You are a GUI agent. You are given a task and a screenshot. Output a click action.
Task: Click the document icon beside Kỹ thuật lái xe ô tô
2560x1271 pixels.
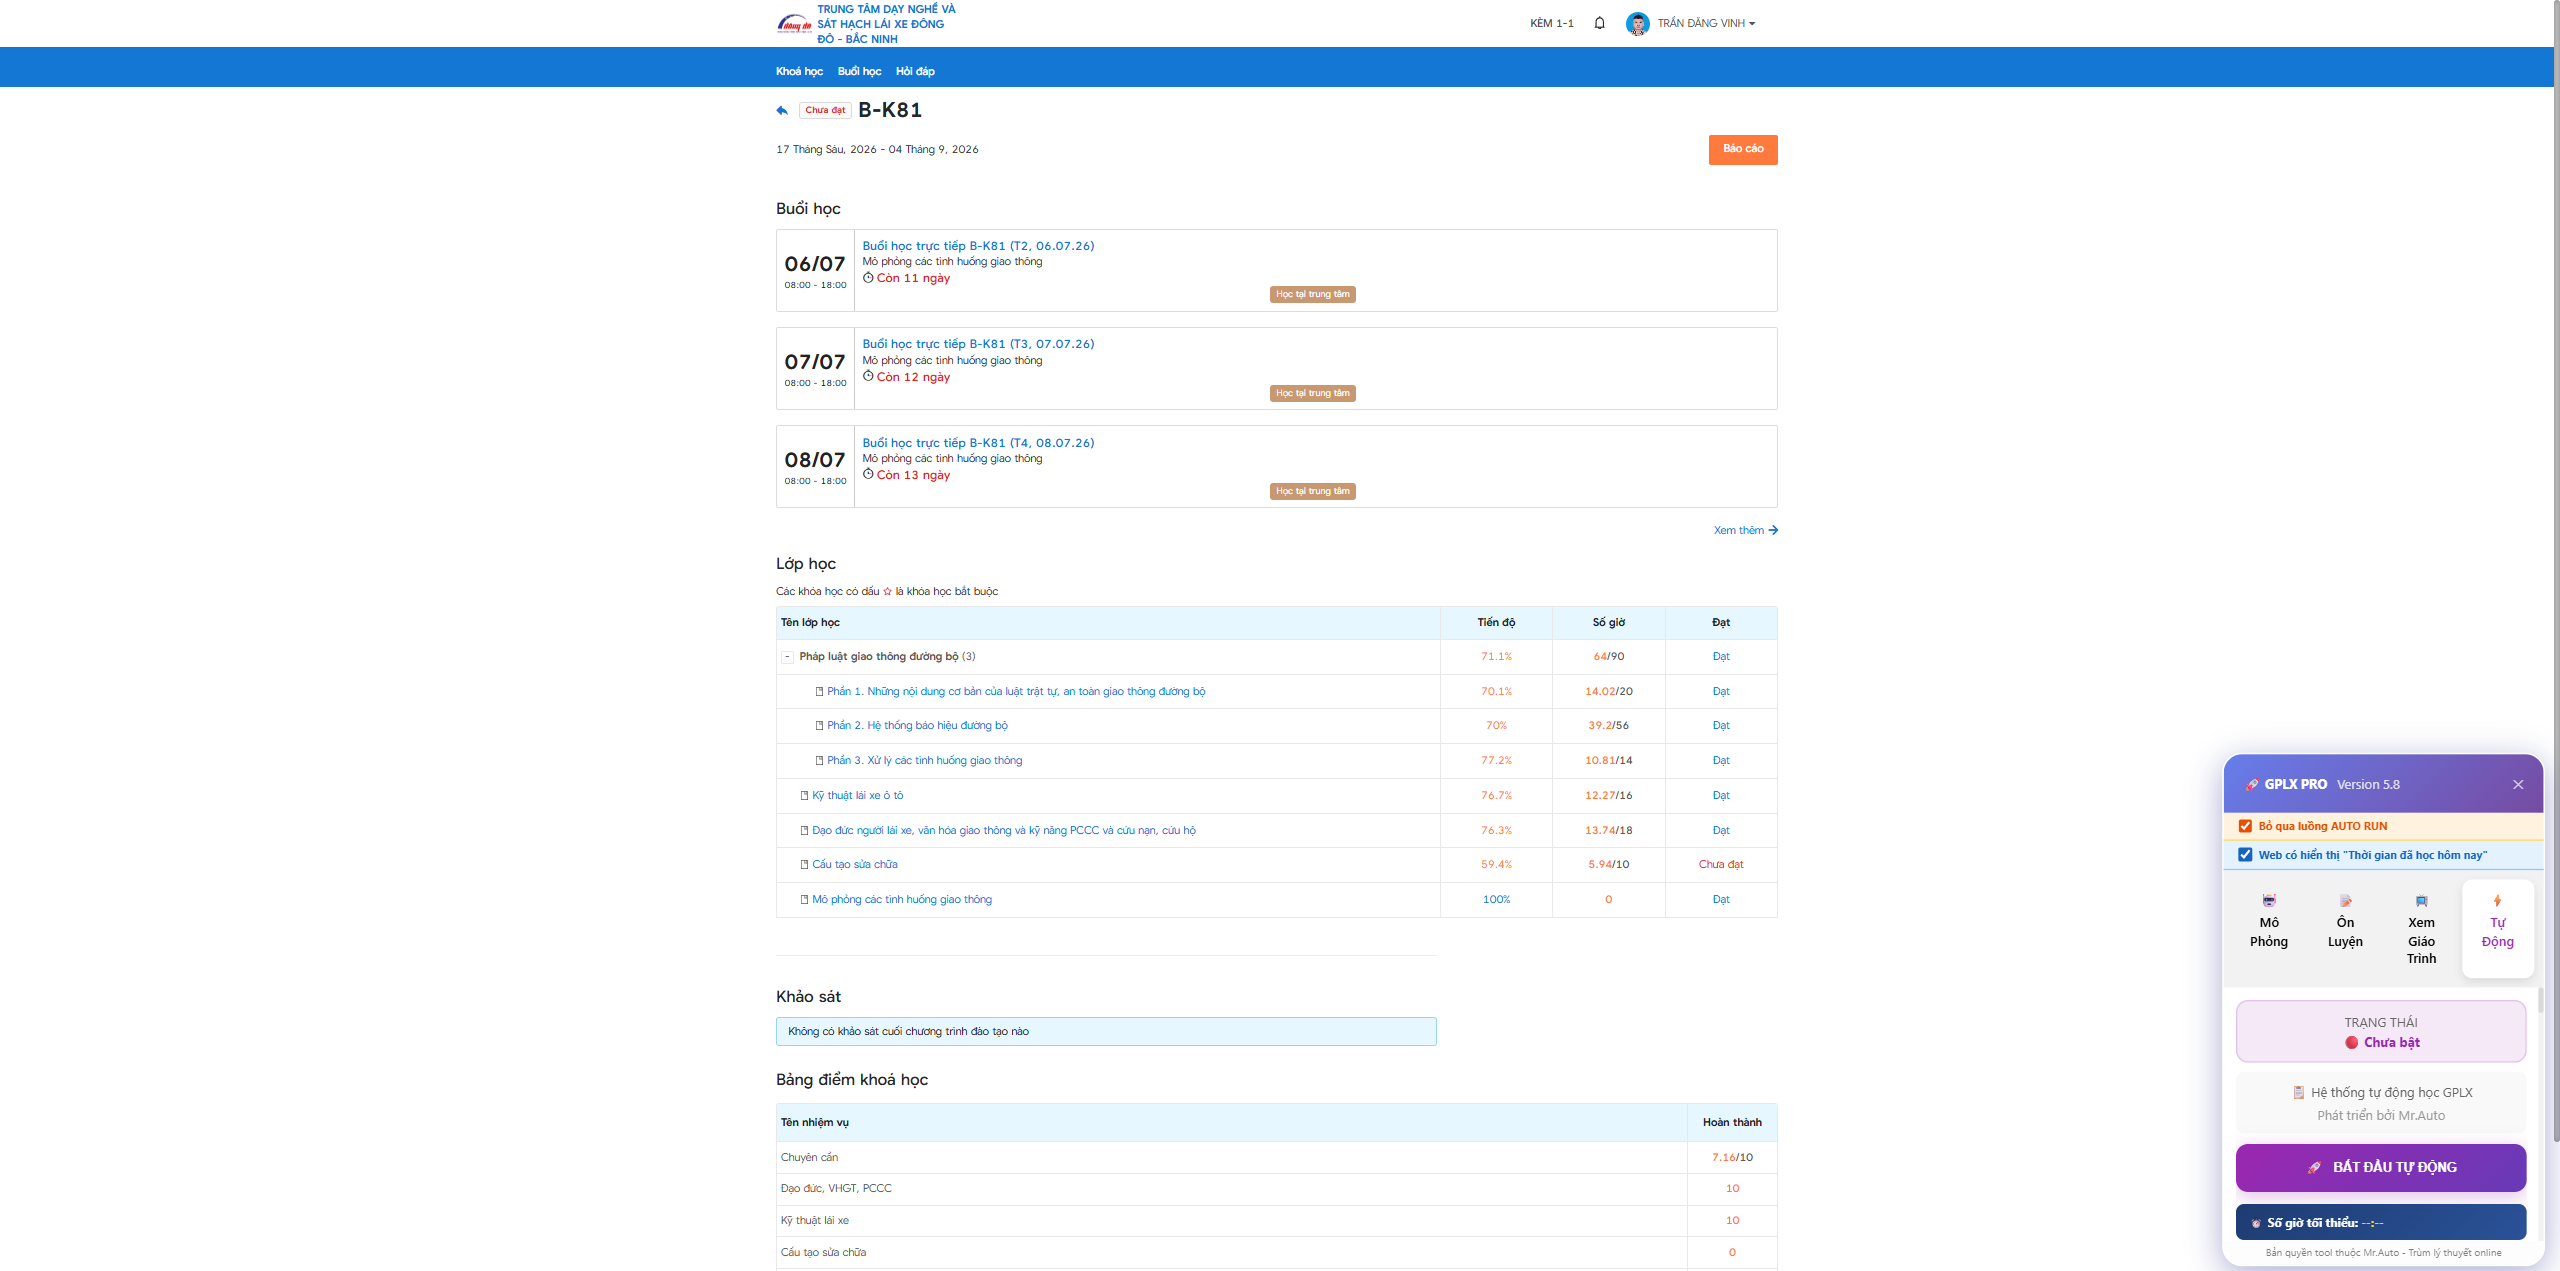coord(804,795)
